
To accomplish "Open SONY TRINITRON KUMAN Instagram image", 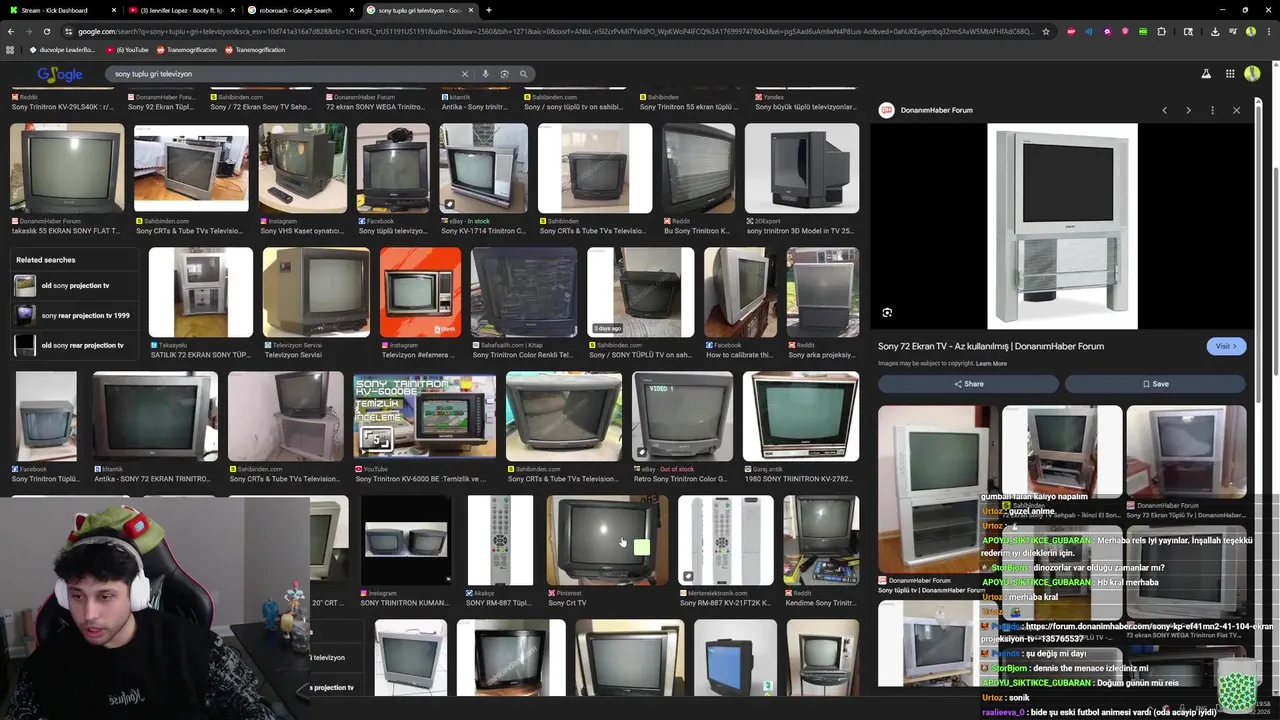I will pos(406,540).
